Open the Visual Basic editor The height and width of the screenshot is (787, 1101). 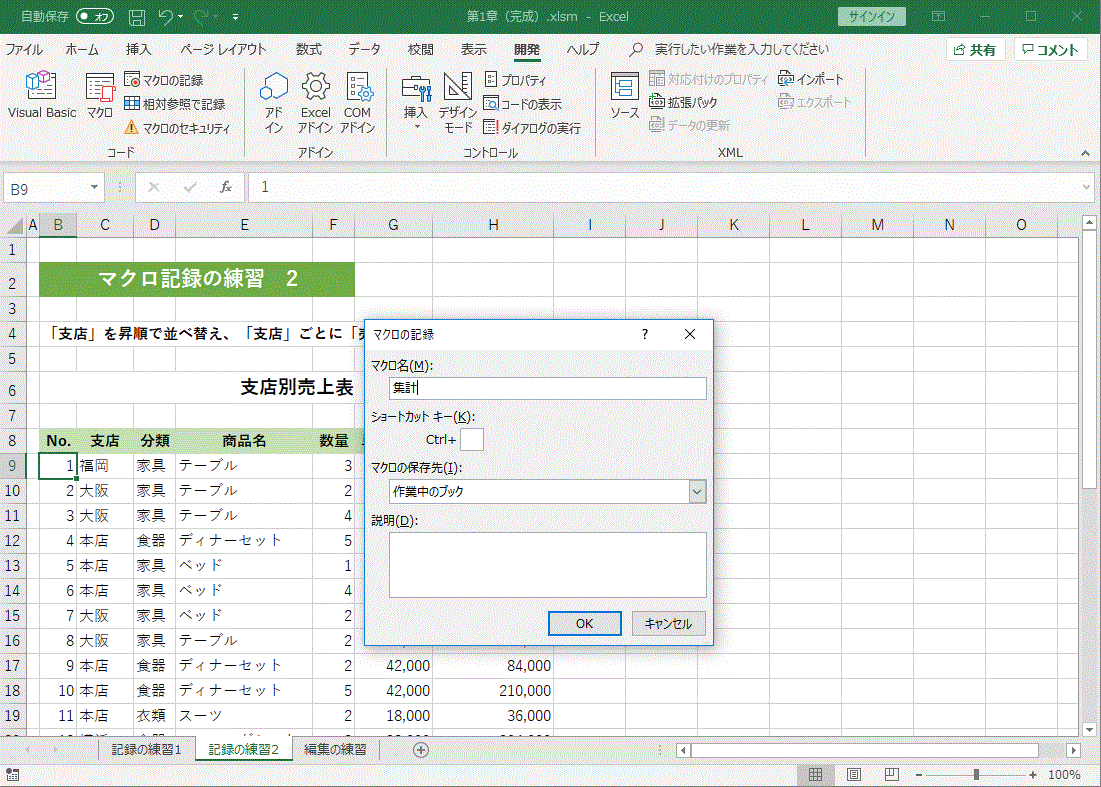coord(41,95)
